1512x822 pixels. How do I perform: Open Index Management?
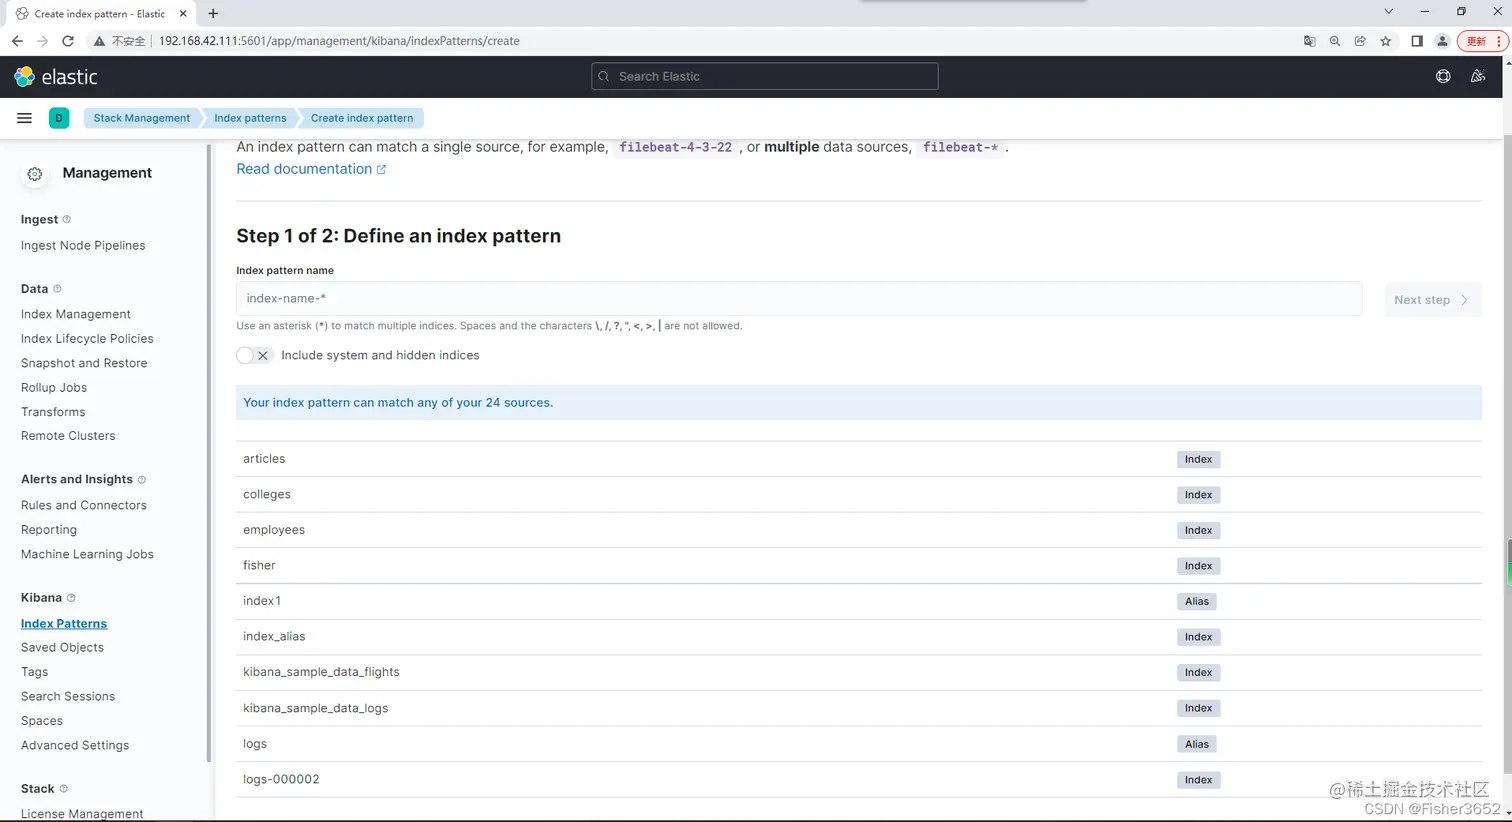tap(76, 314)
